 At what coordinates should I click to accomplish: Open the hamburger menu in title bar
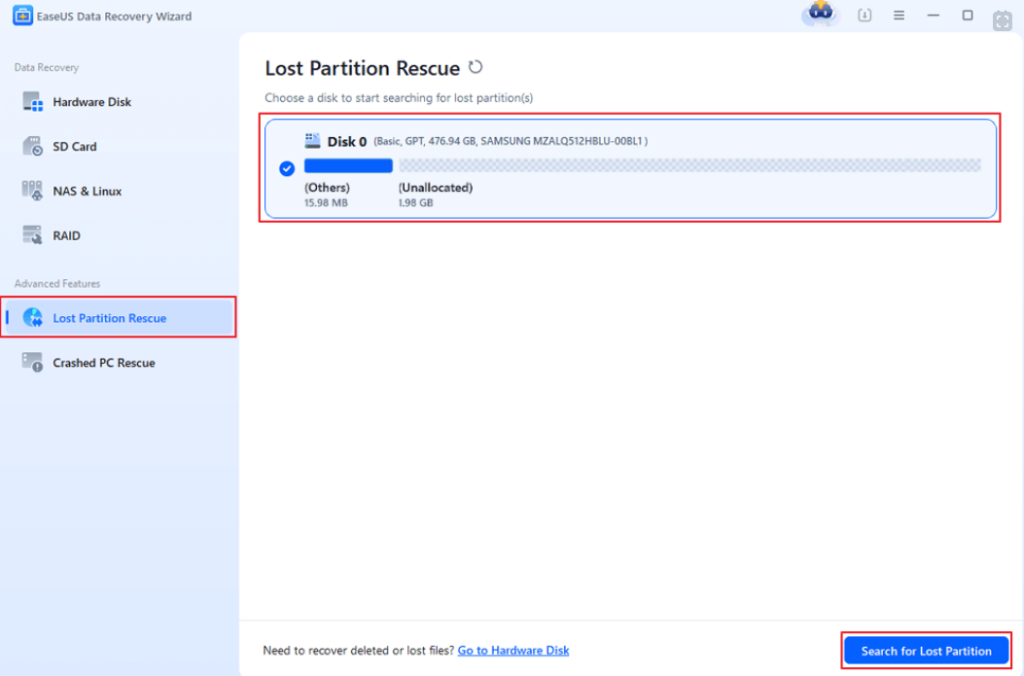pos(899,16)
